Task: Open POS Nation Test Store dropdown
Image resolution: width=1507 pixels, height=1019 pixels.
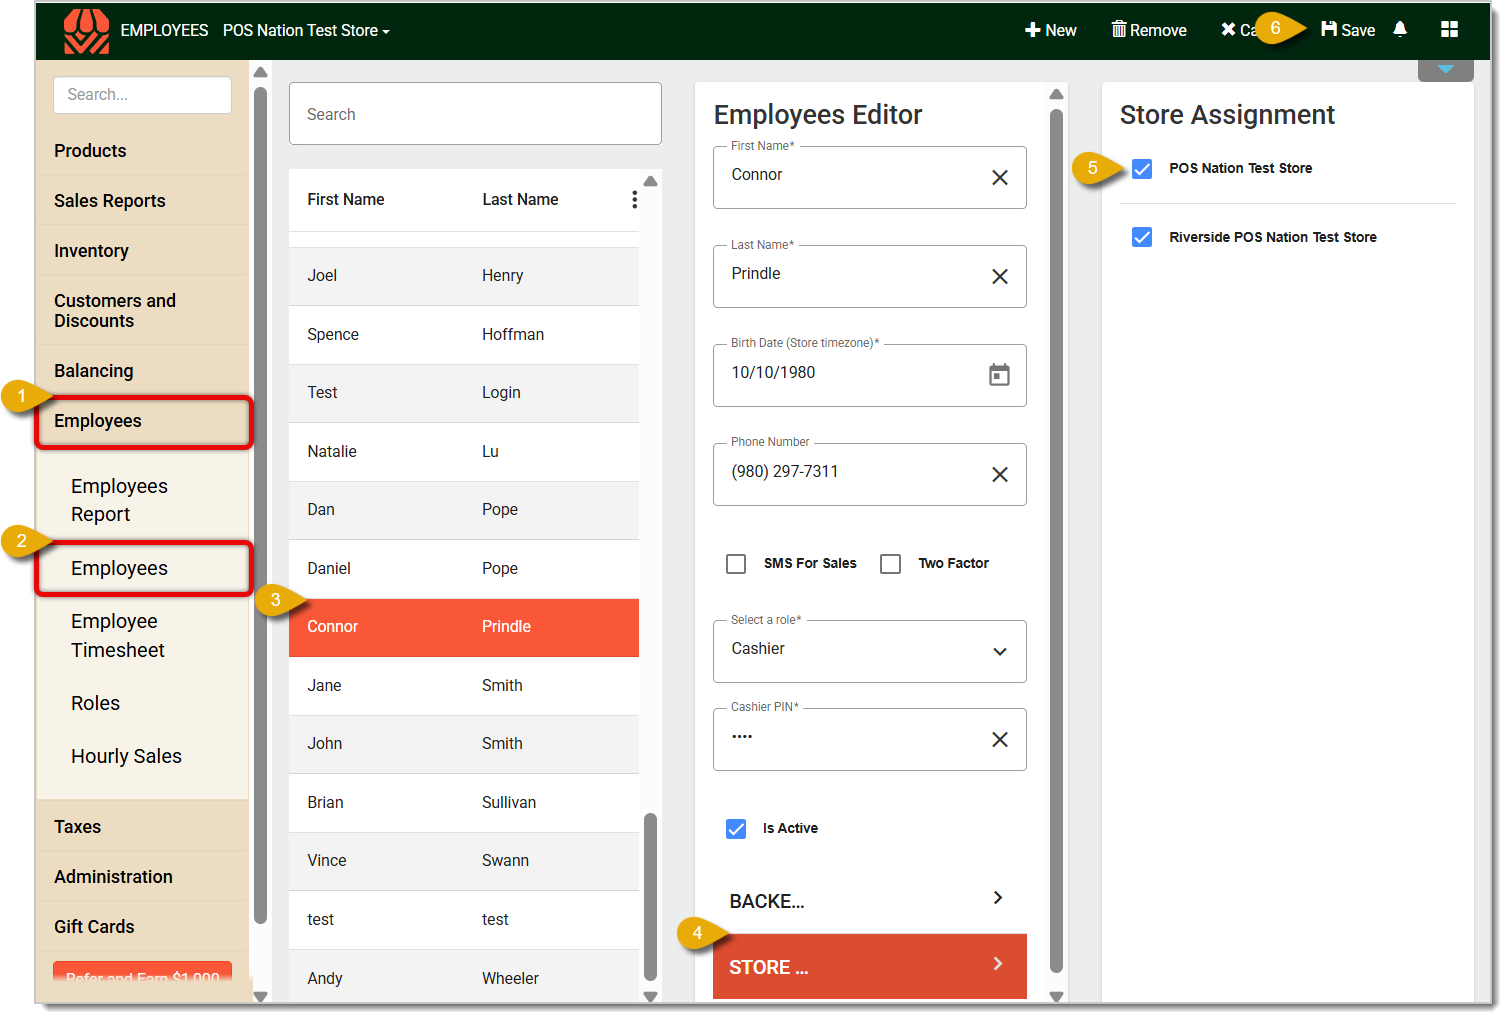Action: 306,31
